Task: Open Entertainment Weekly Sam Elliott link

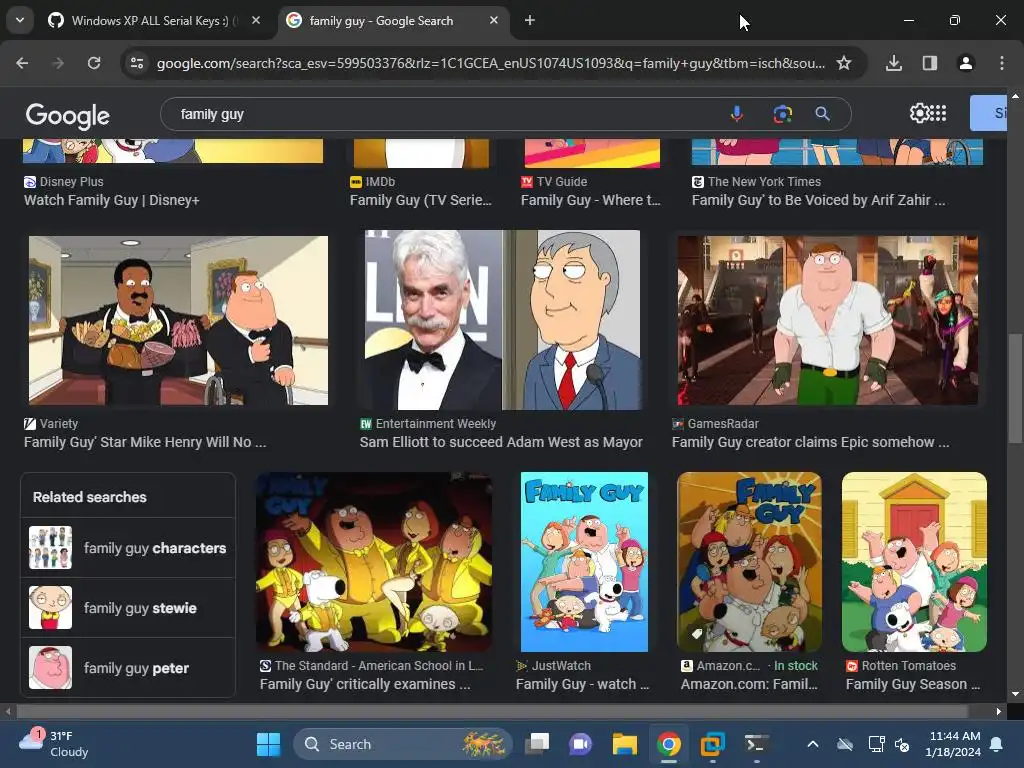Action: tap(501, 442)
